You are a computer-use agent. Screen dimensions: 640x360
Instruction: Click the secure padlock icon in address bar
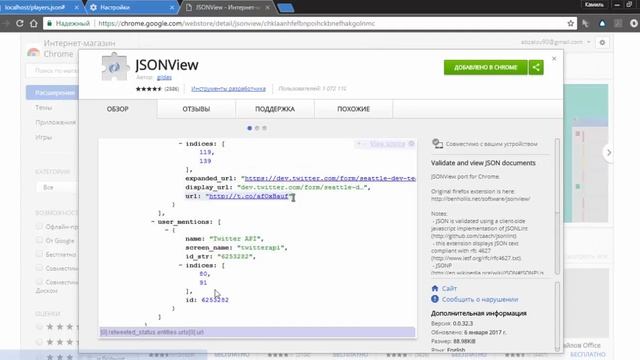click(x=49, y=24)
